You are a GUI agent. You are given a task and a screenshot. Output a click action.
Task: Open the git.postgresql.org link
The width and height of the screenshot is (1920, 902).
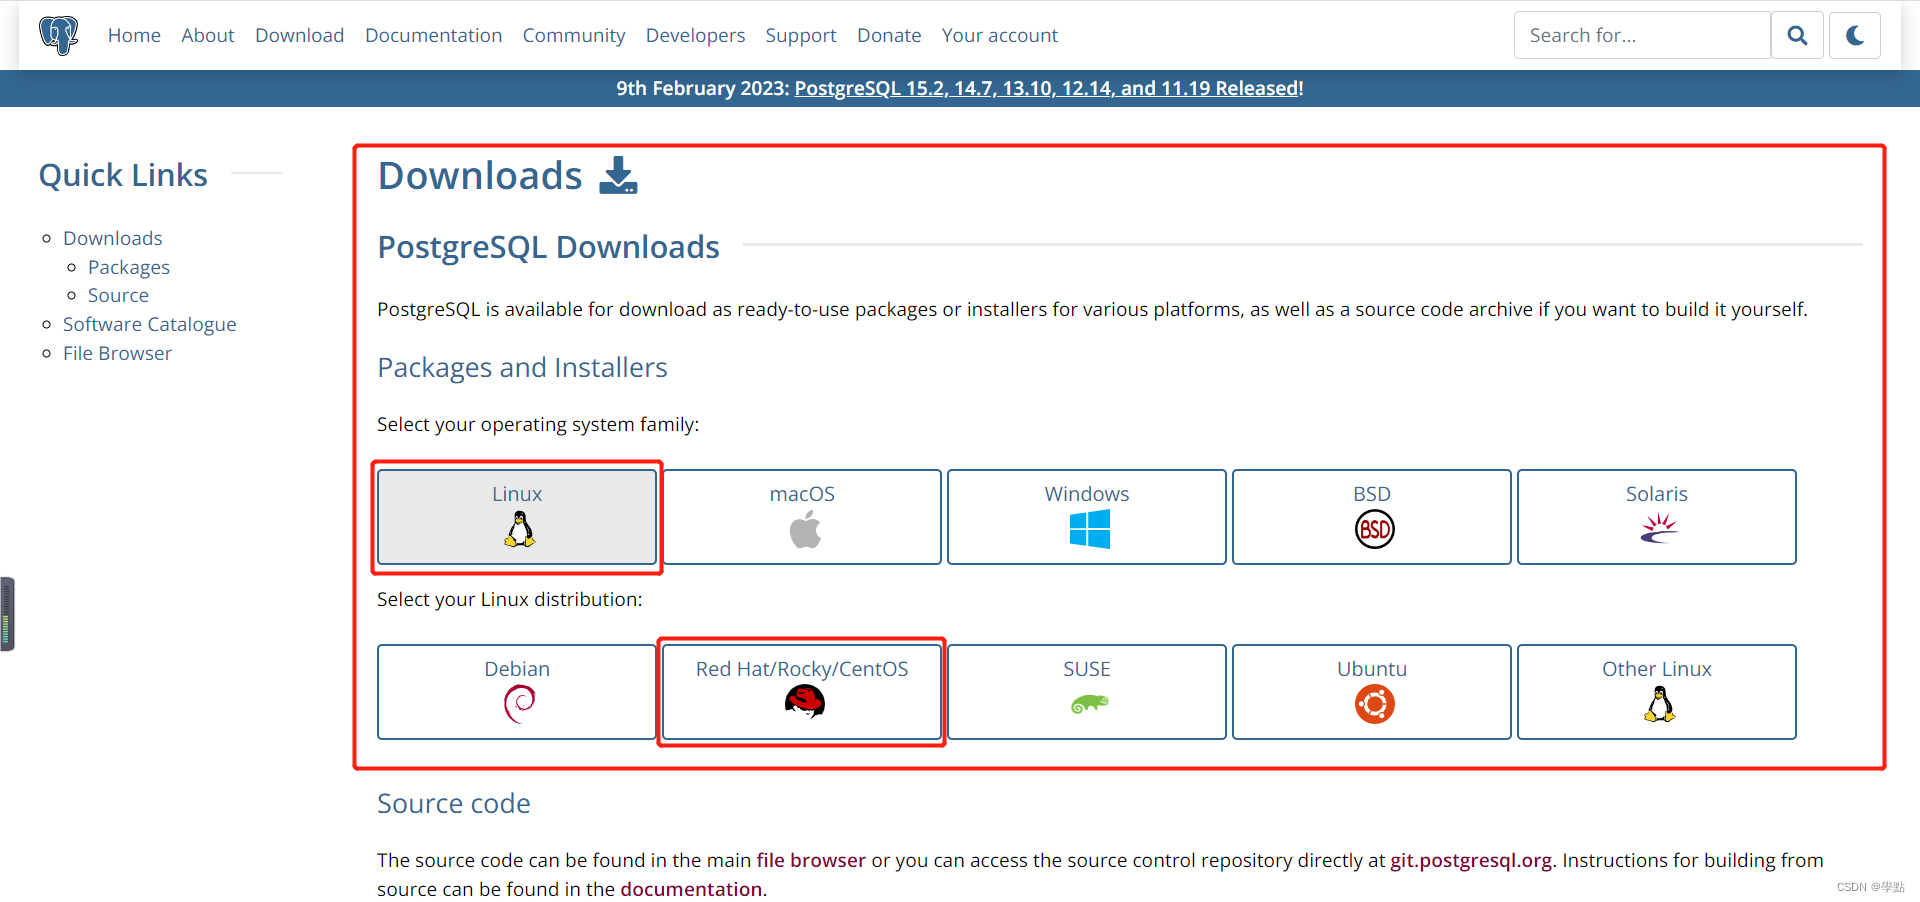[1471, 860]
